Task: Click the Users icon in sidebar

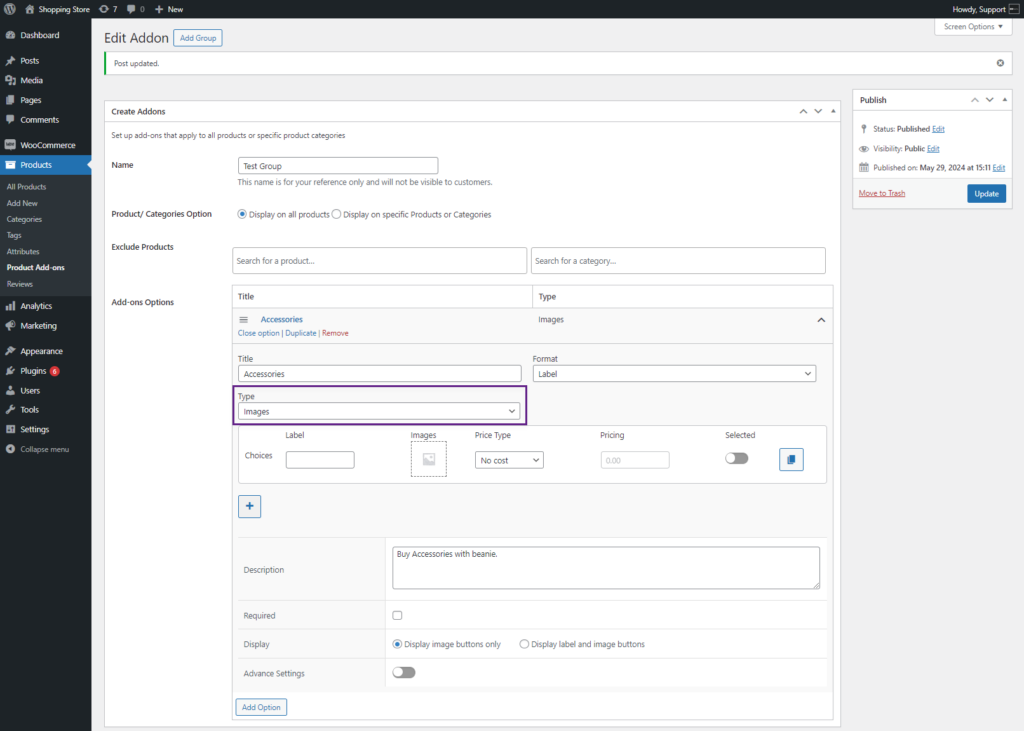Action: click(x=10, y=390)
